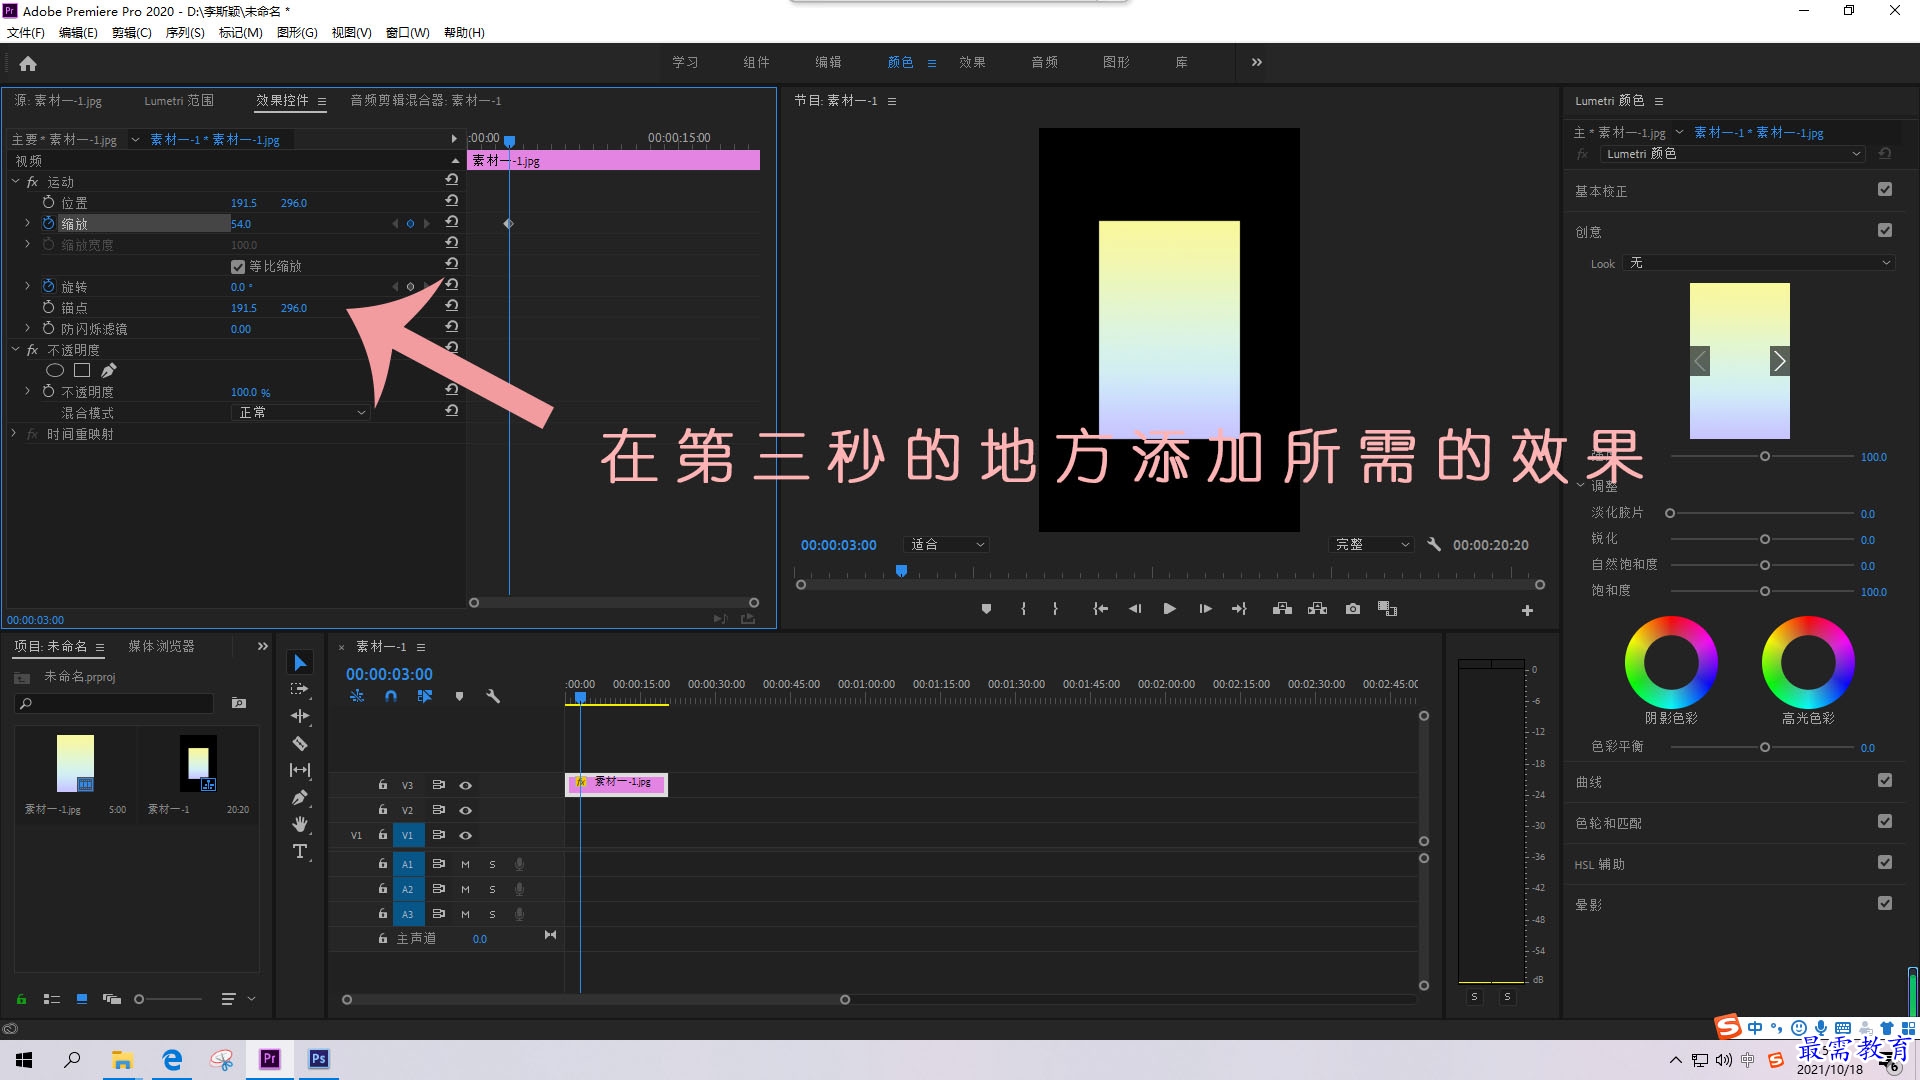The height and width of the screenshot is (1080, 1920).
Task: Open the 适合 zoom level dropdown
Action: [945, 544]
